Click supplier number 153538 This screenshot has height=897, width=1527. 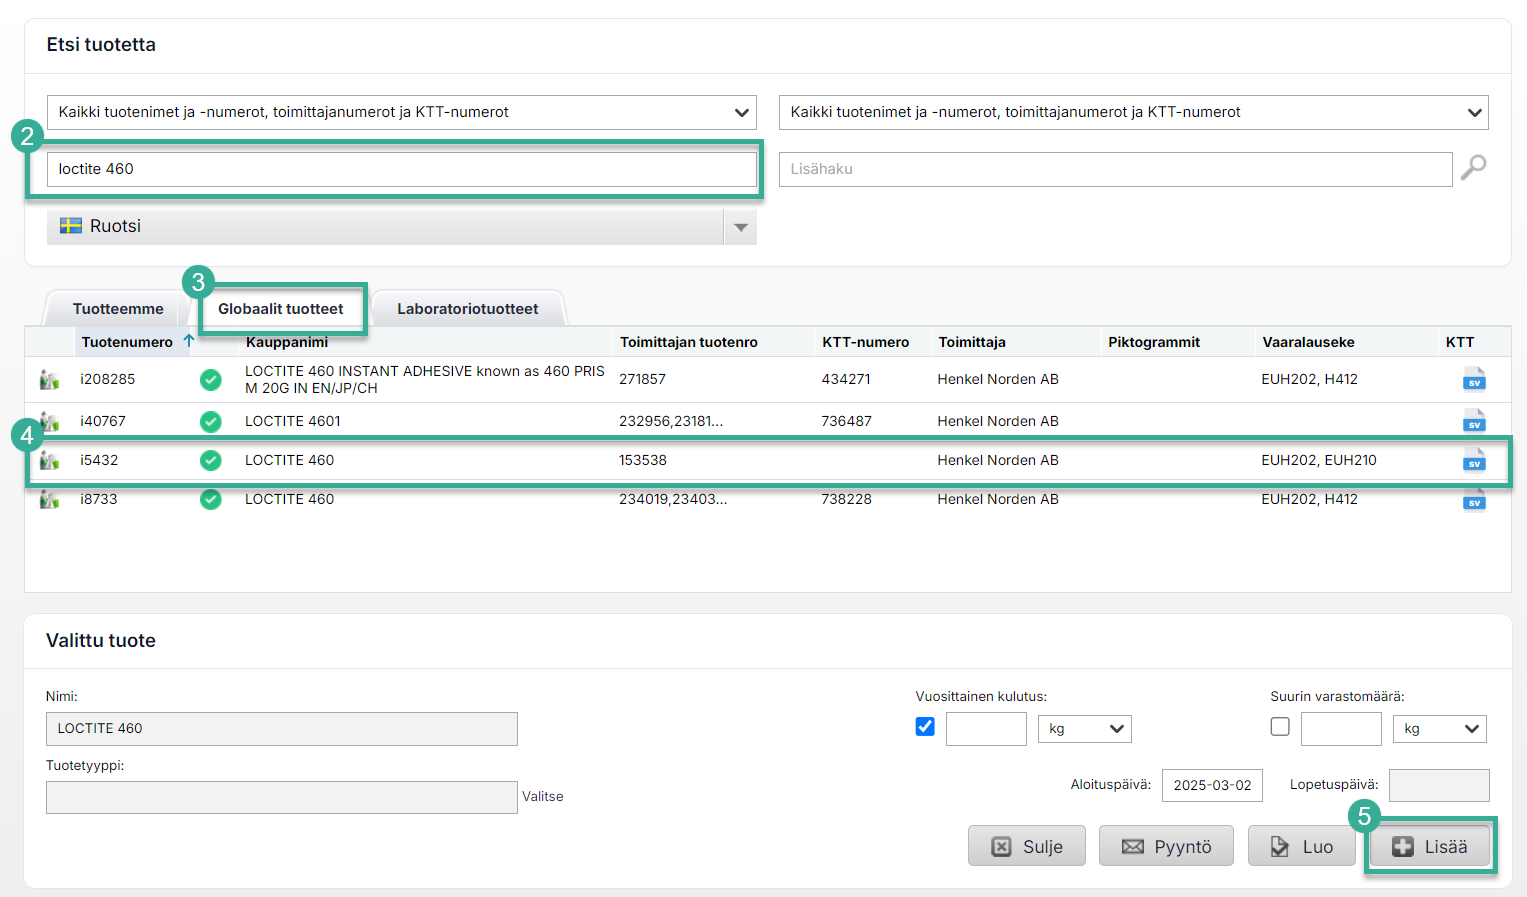(643, 460)
